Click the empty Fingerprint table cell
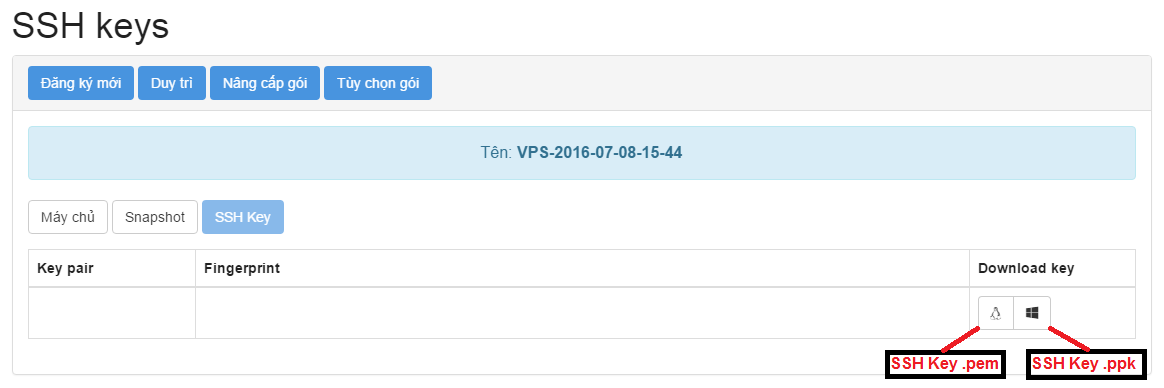1164x388 pixels. click(x=582, y=313)
